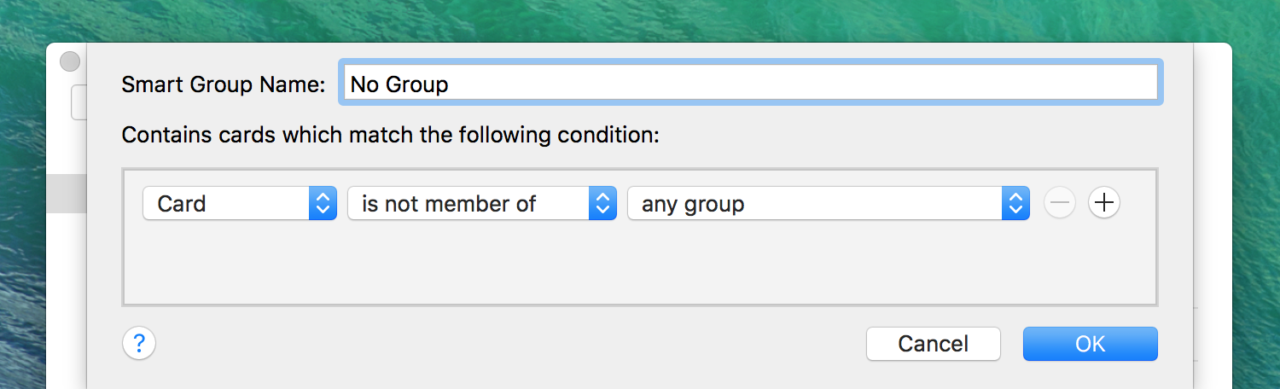Click the blue arrows beside 'any group'
This screenshot has height=389, width=1280.
point(1016,203)
